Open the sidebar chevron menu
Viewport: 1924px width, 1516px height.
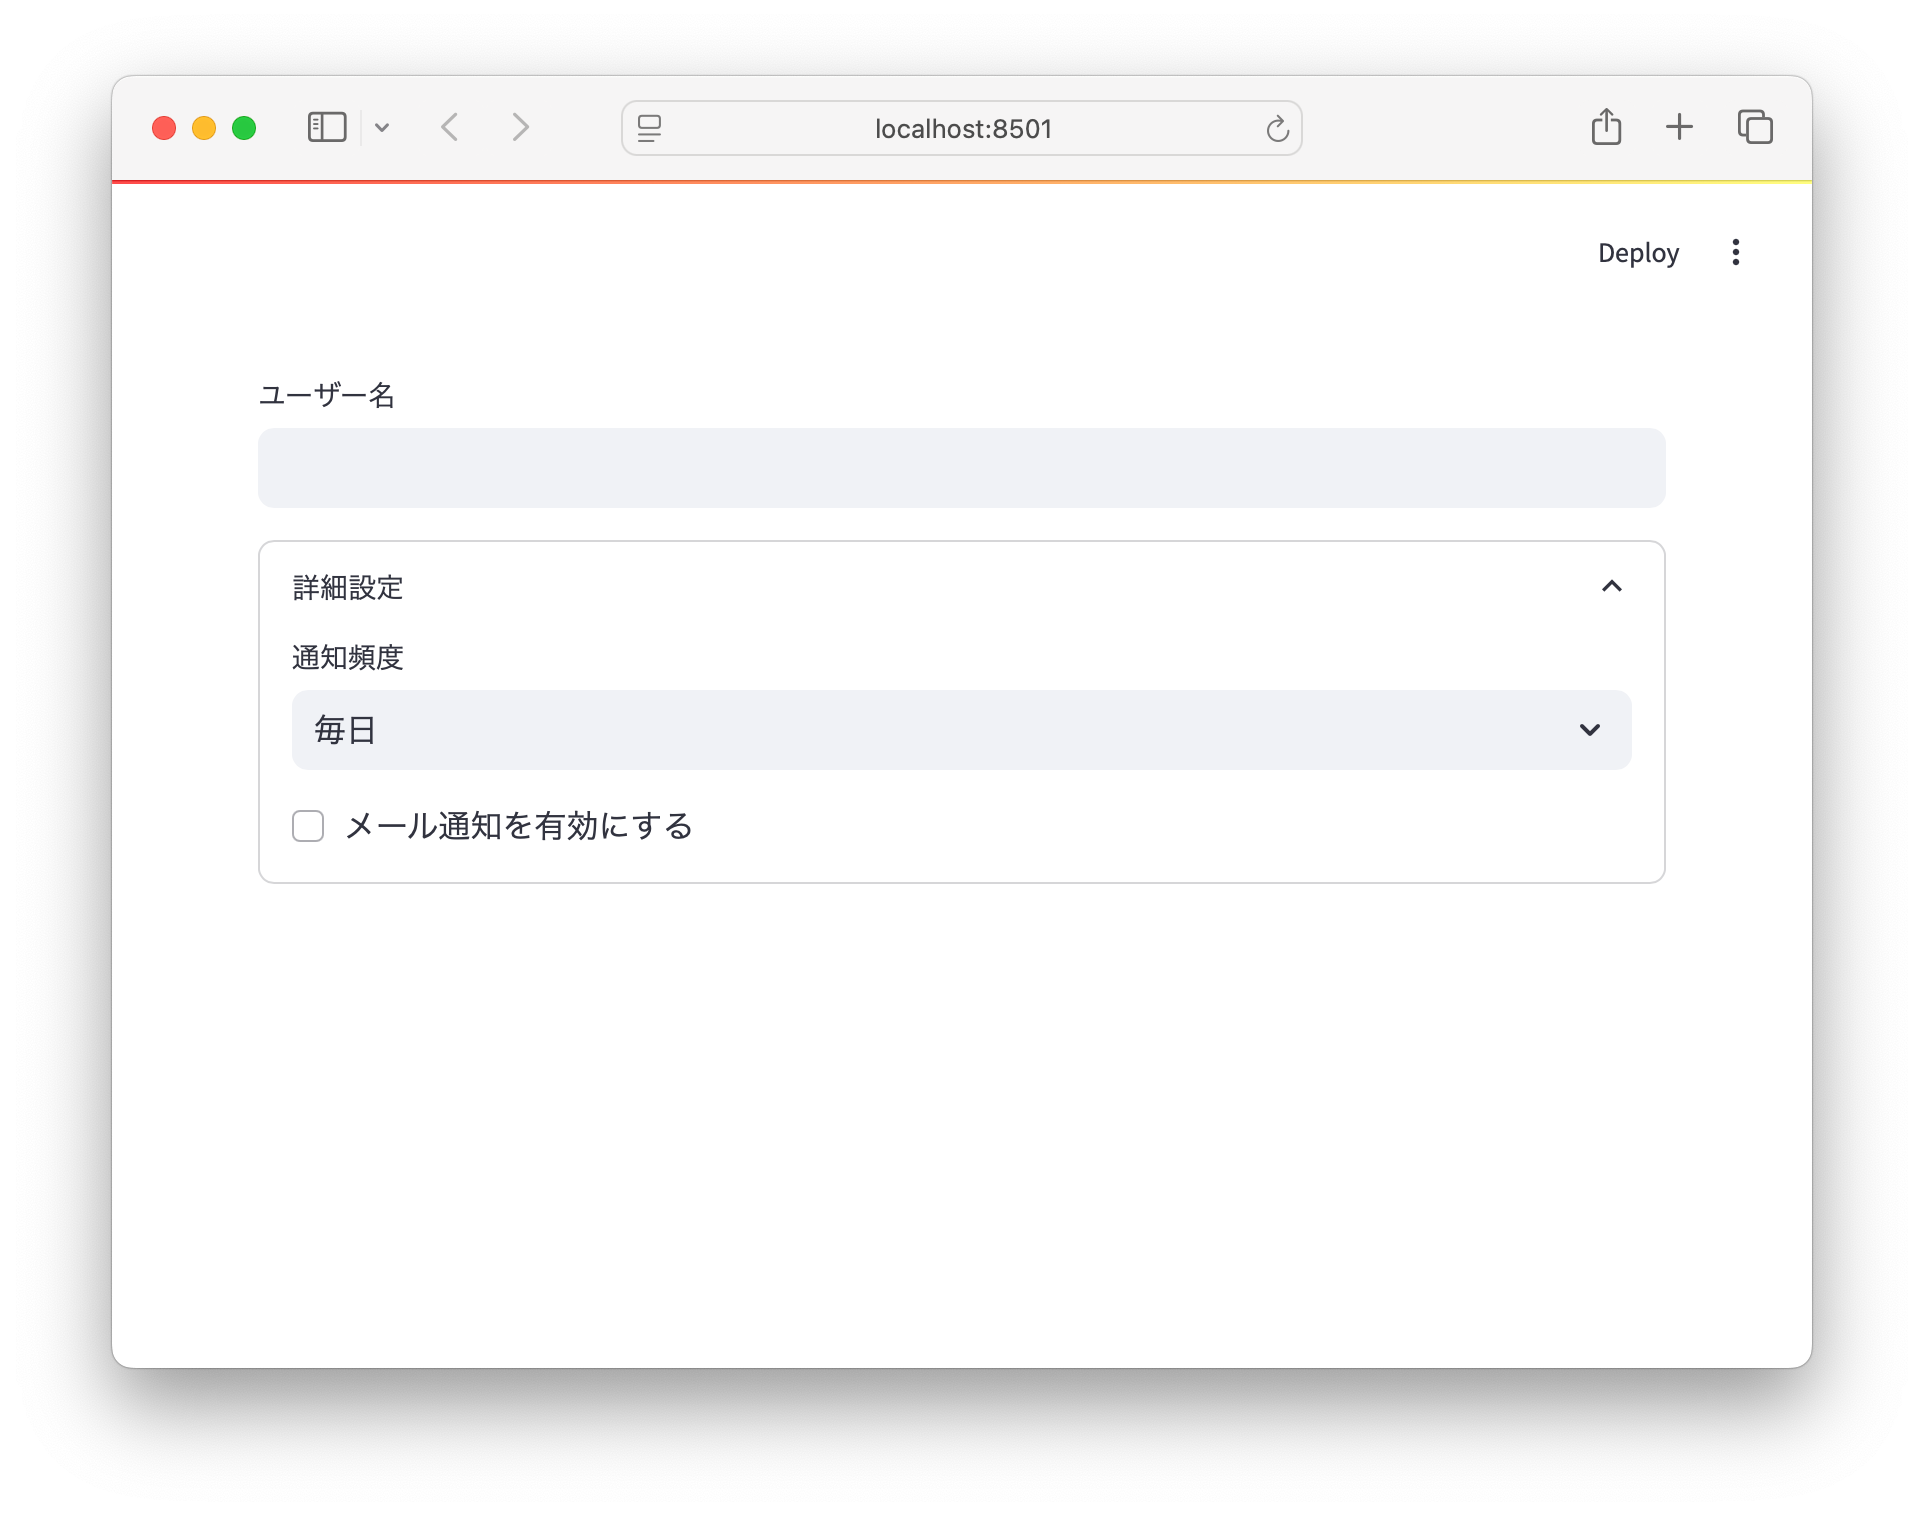click(383, 127)
